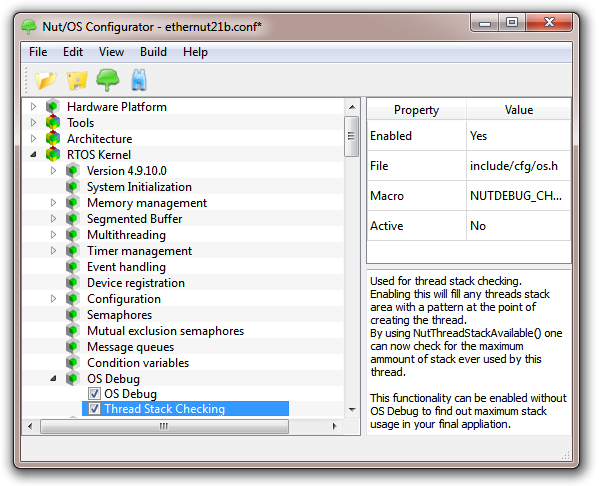Click the Version 4.9.10.0 component icon
The height and width of the screenshot is (486, 599).
point(73,171)
